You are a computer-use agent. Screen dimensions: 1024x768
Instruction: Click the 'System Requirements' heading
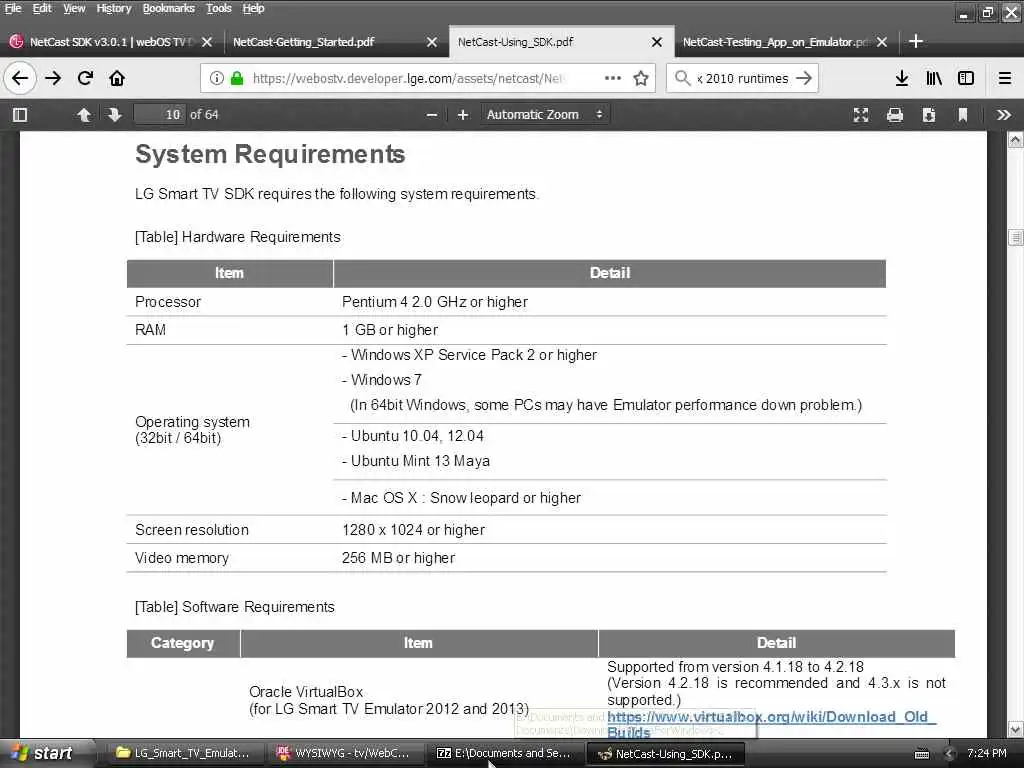270,154
